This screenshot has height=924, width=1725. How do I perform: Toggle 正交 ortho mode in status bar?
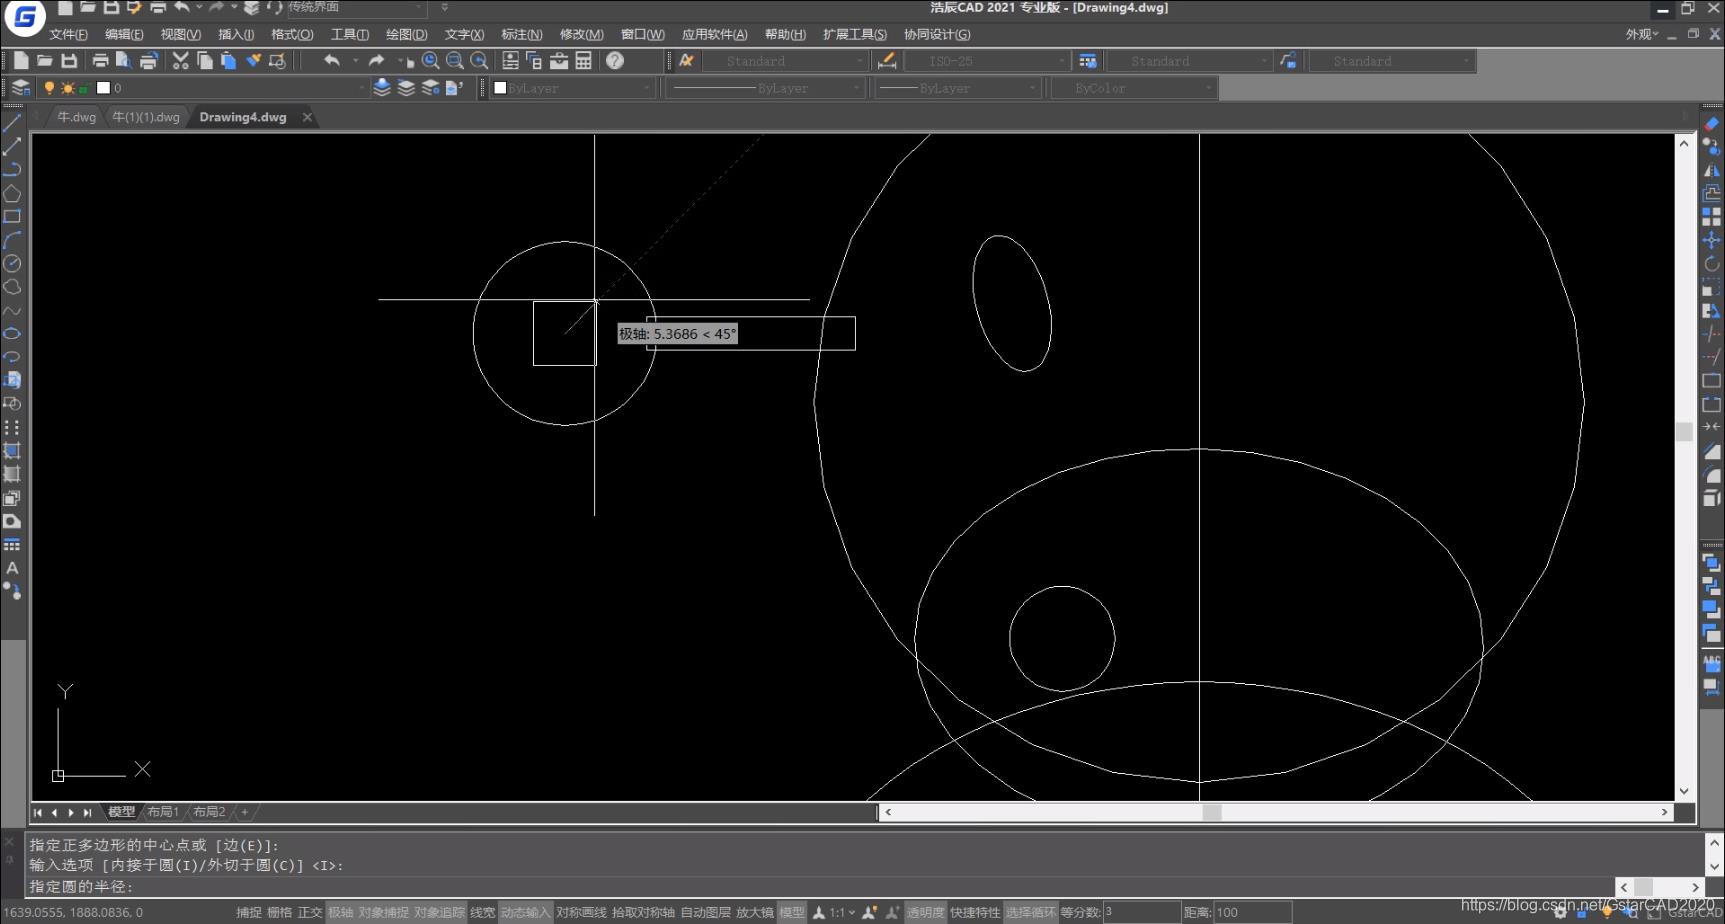pyautogui.click(x=310, y=912)
